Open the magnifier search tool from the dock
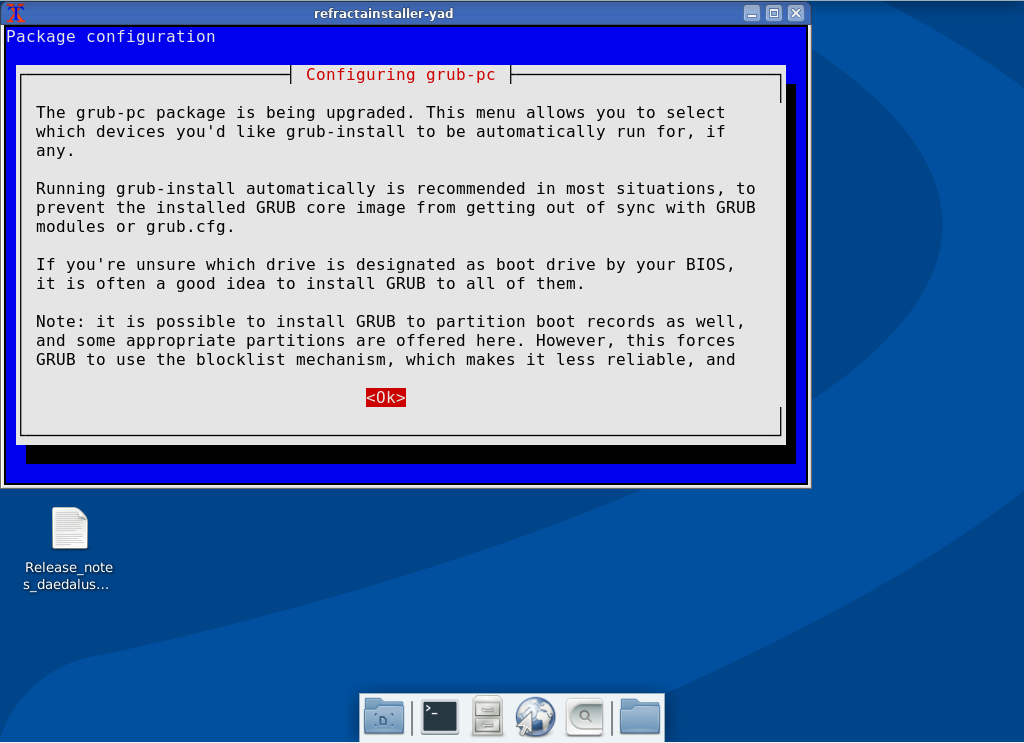Image resolution: width=1024 pixels, height=743 pixels. 584,716
